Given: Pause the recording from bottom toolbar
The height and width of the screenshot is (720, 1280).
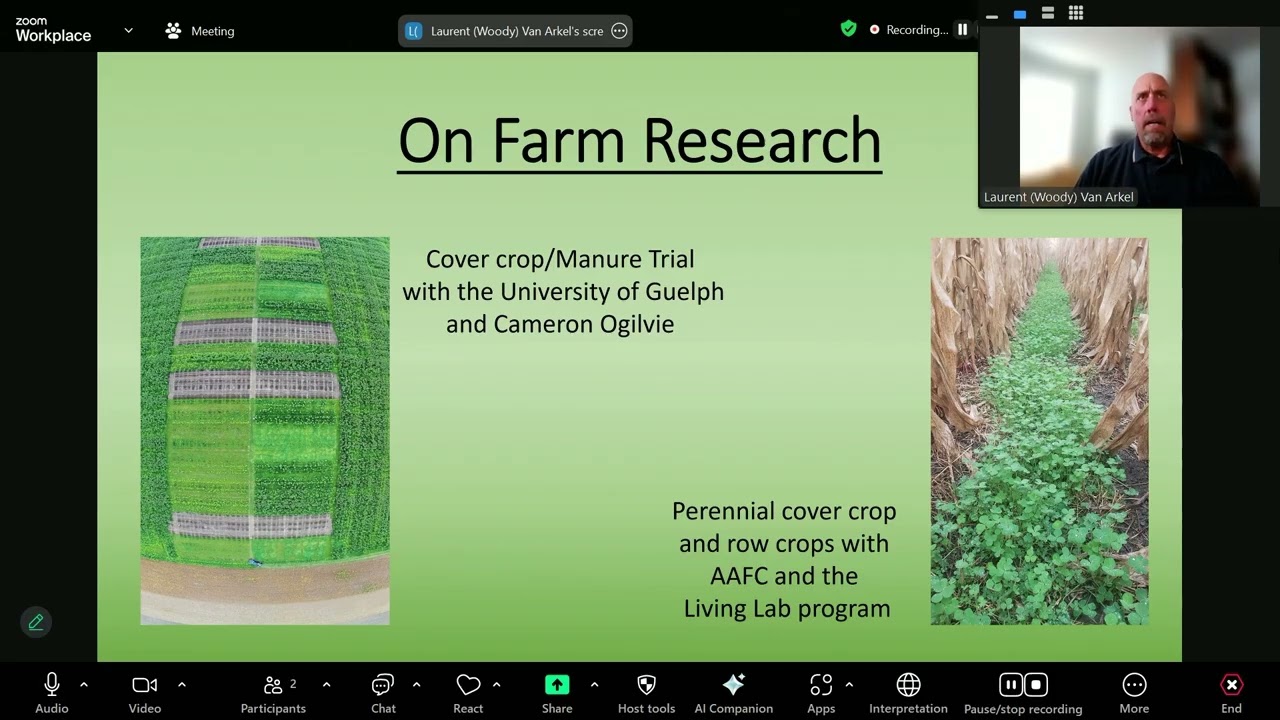Looking at the screenshot, I should click(x=1011, y=685).
